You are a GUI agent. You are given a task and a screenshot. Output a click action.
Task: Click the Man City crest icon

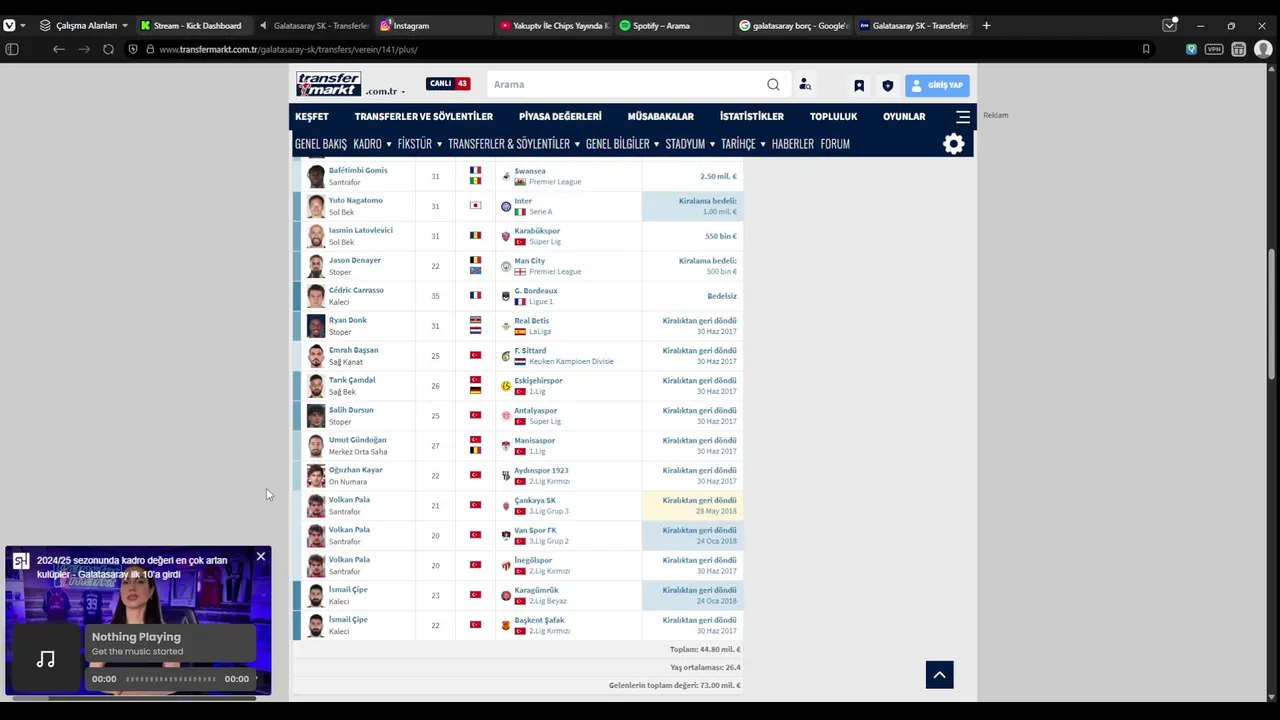[x=506, y=266]
